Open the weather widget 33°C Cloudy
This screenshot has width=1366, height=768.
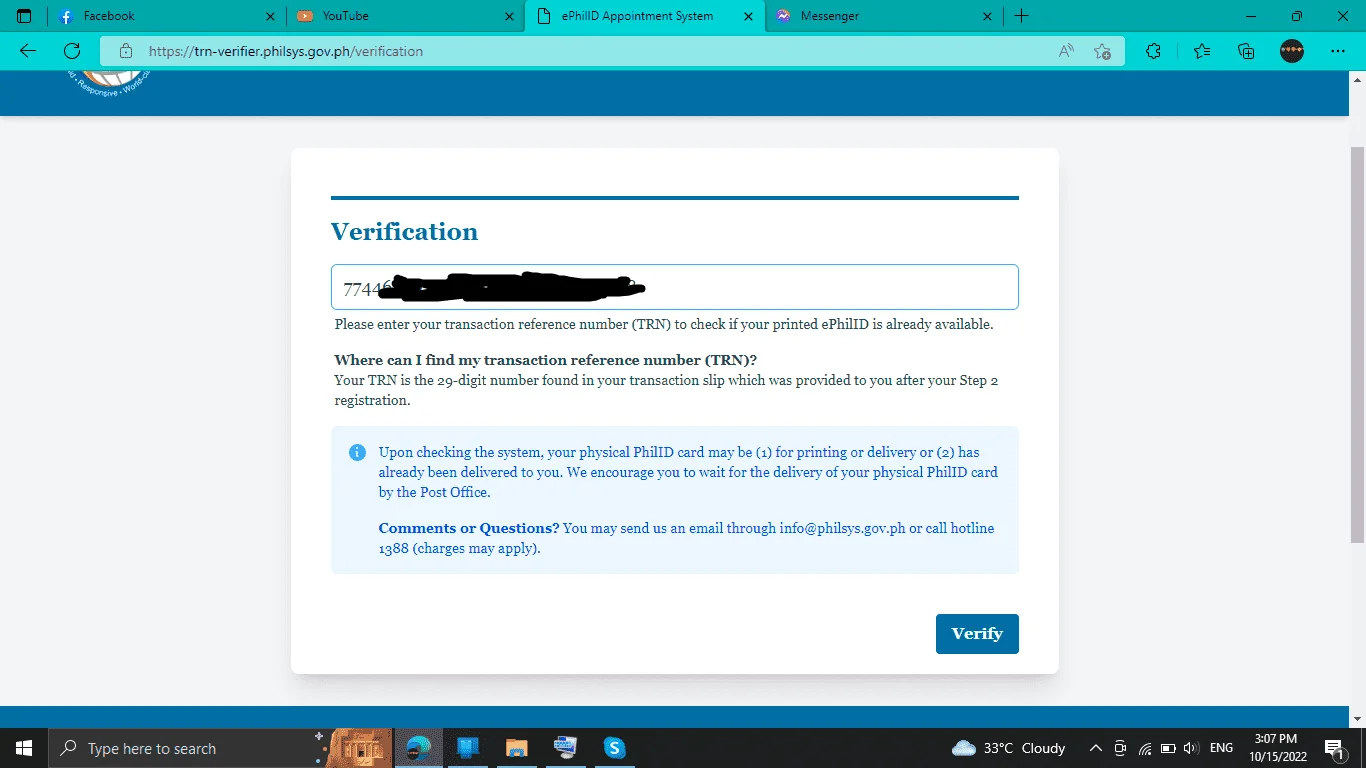pos(1009,748)
